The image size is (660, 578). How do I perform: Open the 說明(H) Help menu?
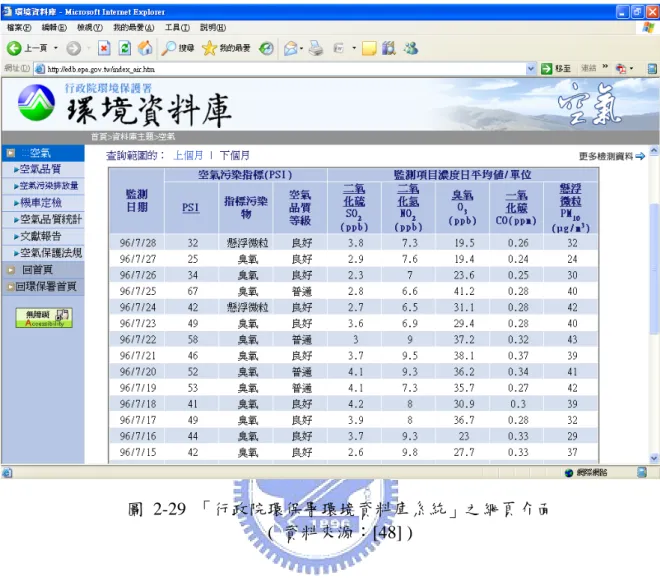[x=213, y=28]
